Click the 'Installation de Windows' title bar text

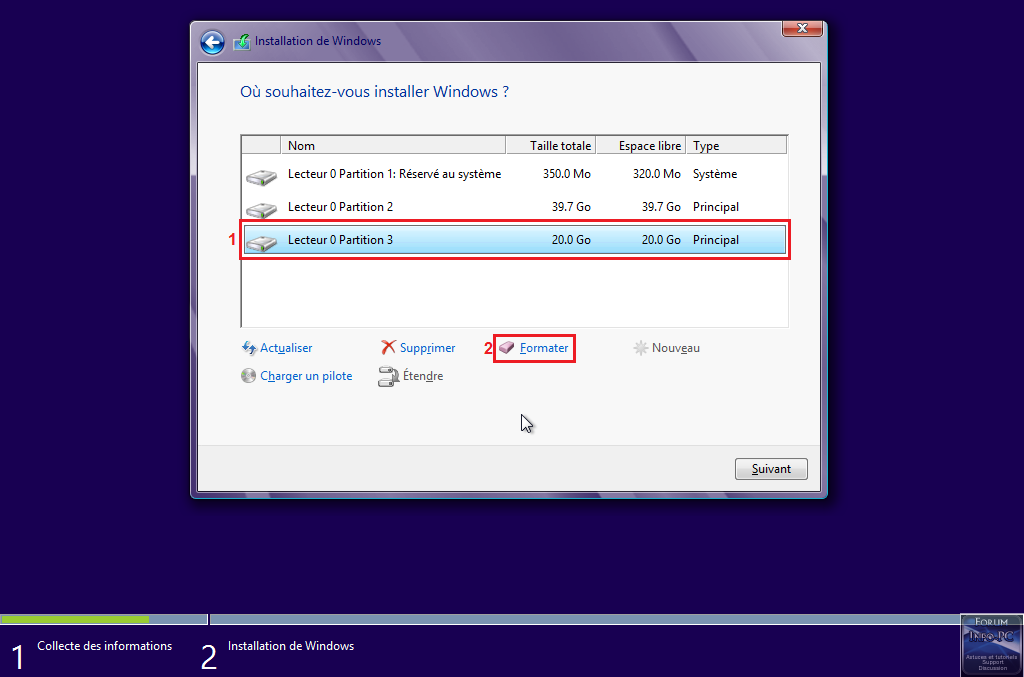(x=318, y=41)
